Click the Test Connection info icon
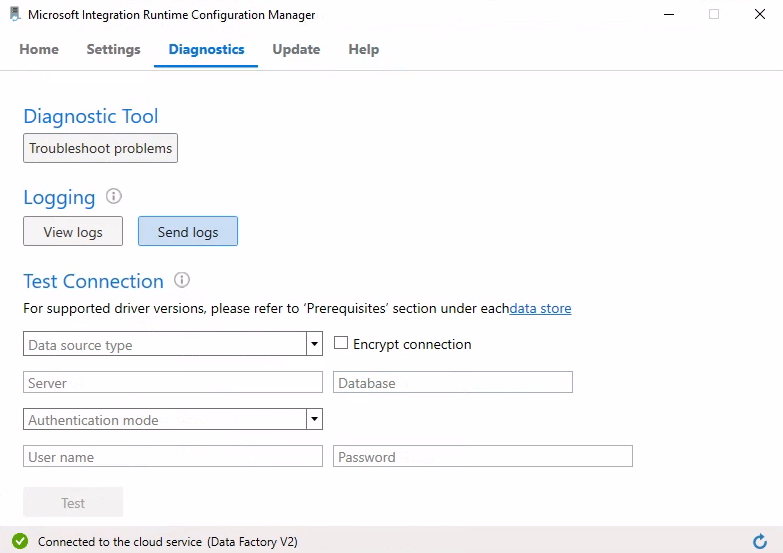Viewport: 783px width, 553px height. (182, 281)
